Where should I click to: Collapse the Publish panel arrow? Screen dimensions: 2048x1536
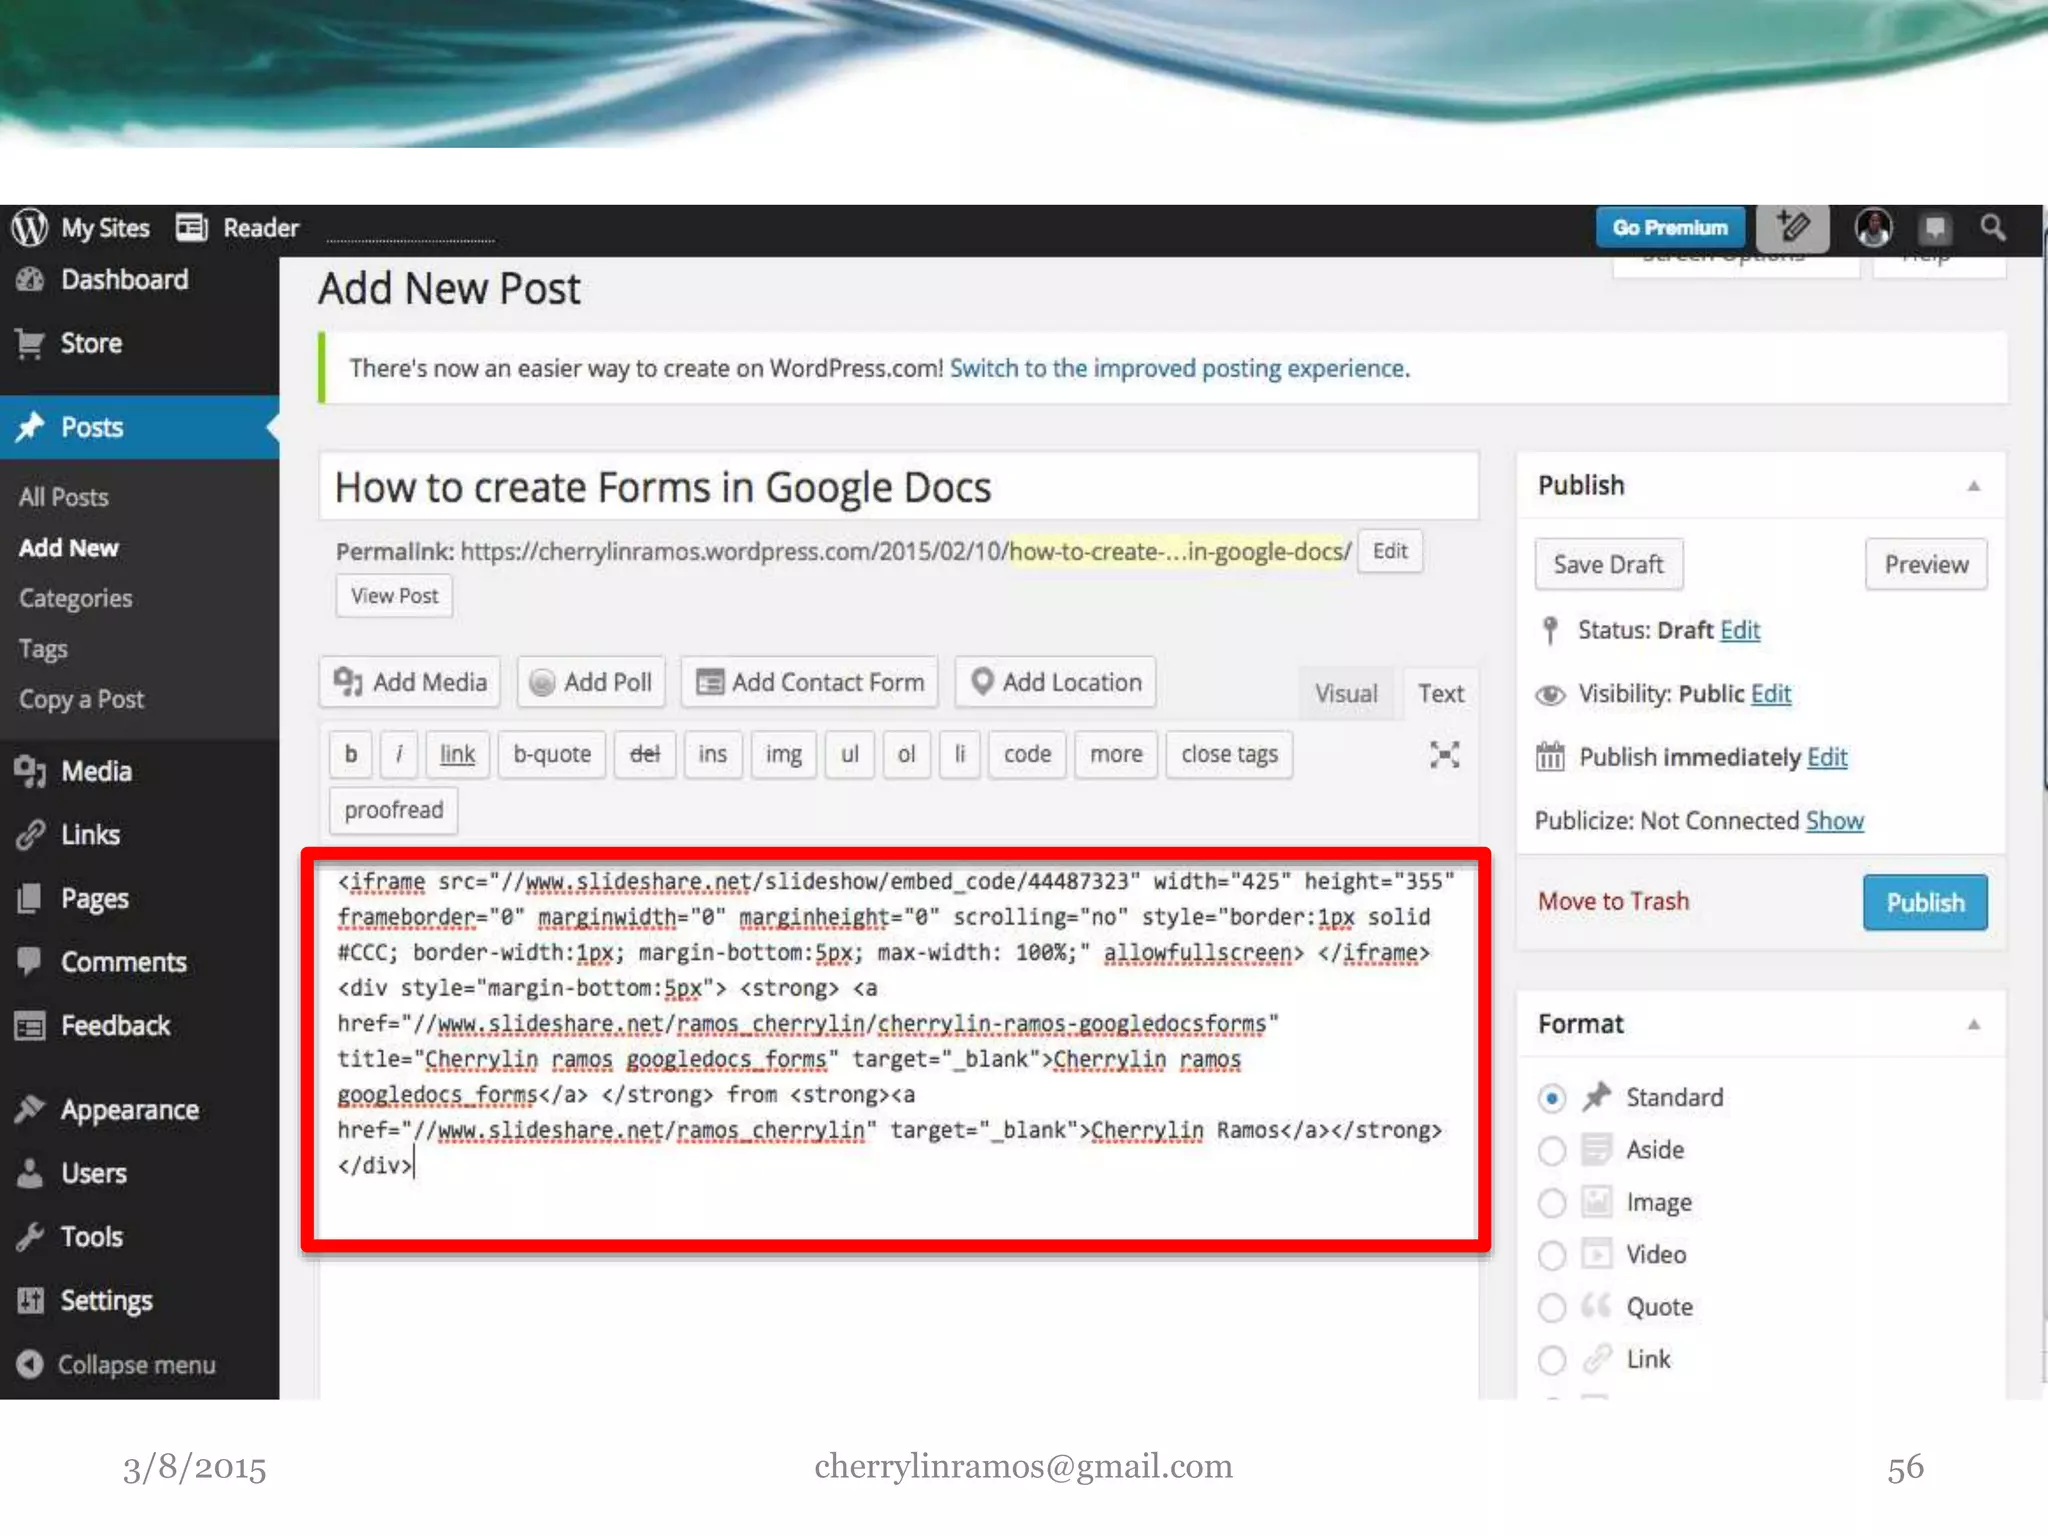coord(1973,486)
